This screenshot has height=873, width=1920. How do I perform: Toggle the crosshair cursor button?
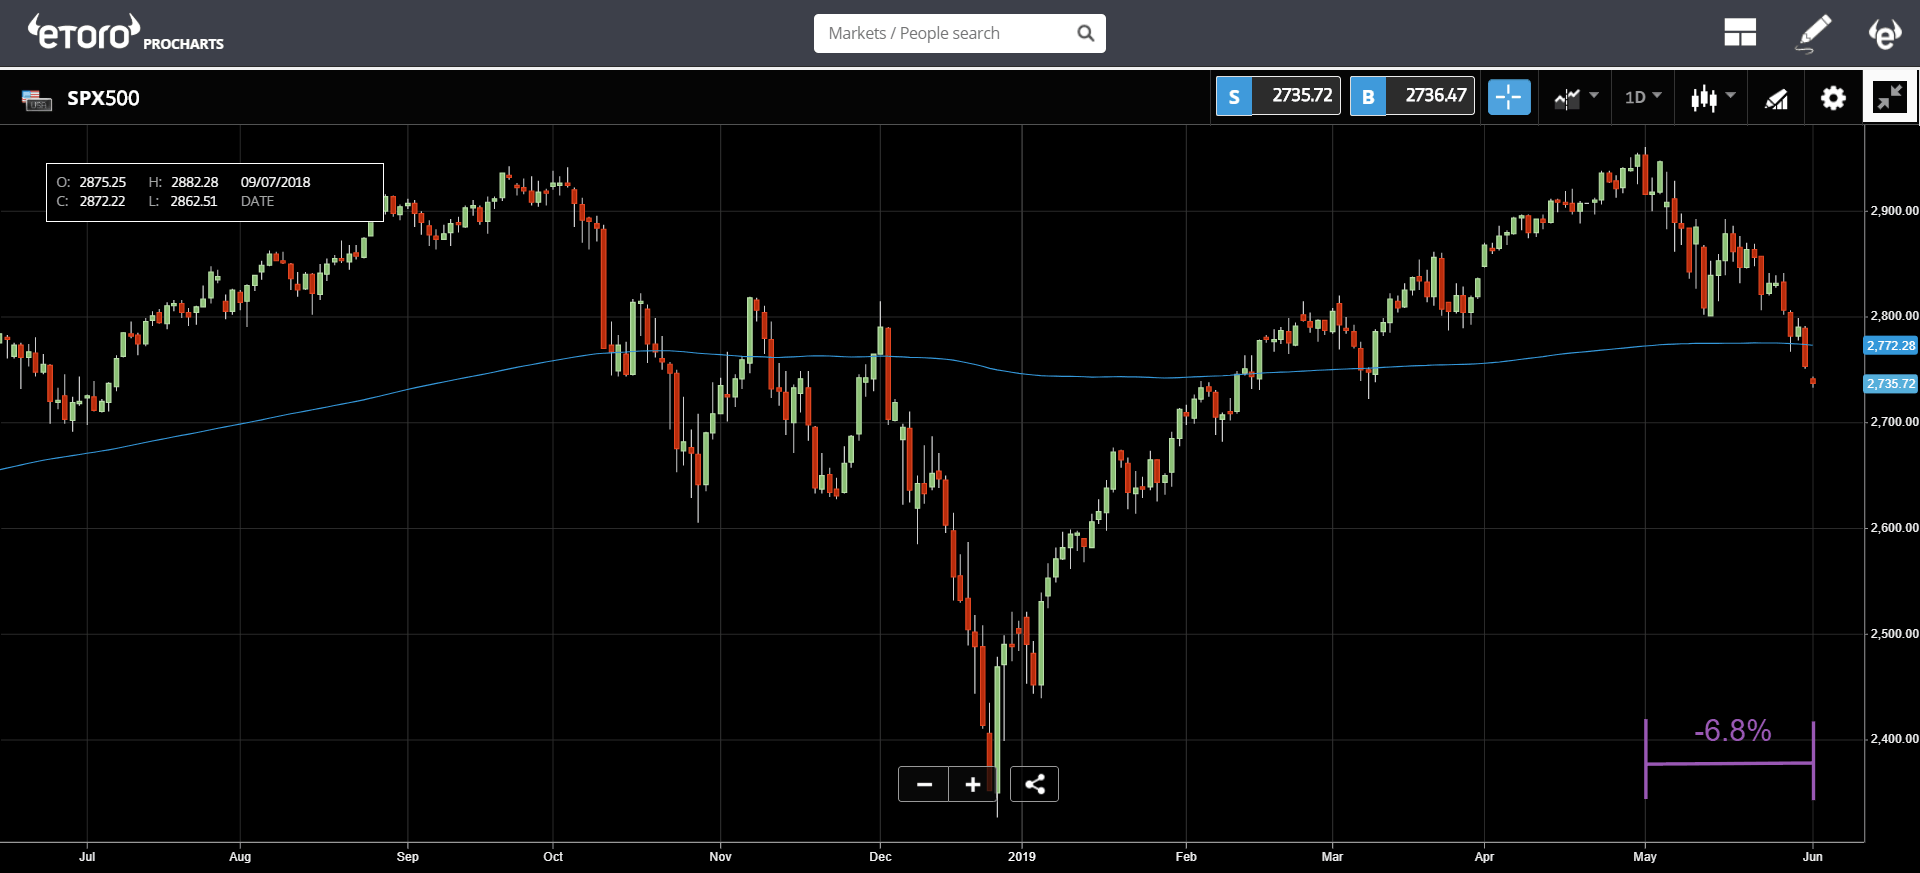click(1509, 97)
